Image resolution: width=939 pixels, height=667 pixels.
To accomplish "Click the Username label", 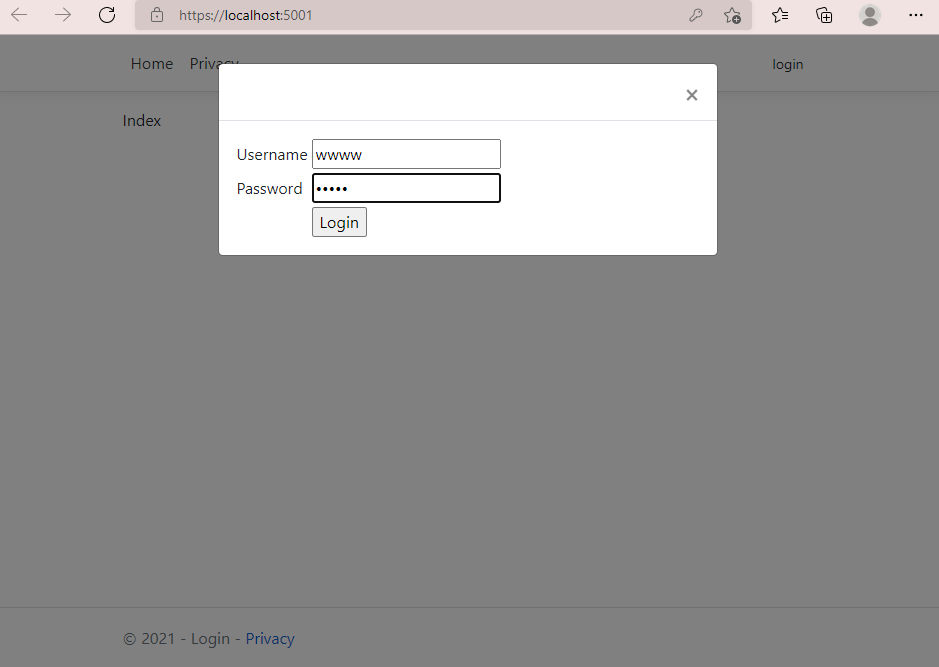I will (271, 154).
